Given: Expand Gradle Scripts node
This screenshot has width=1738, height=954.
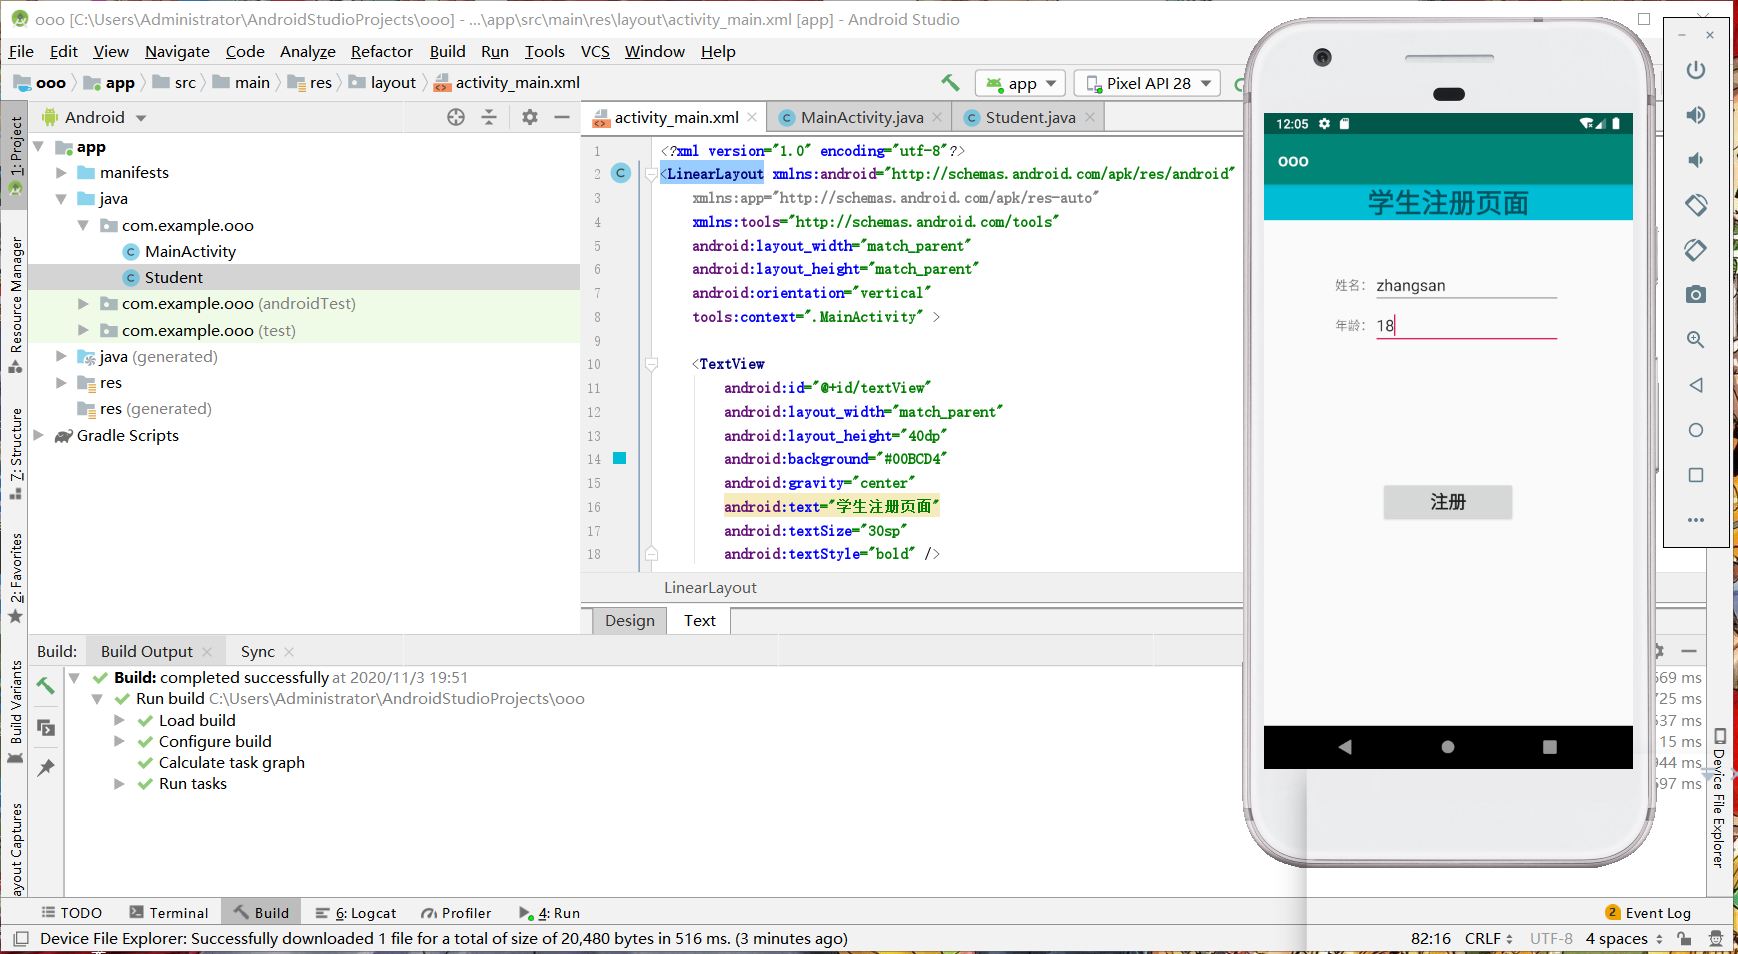Looking at the screenshot, I should (x=39, y=435).
